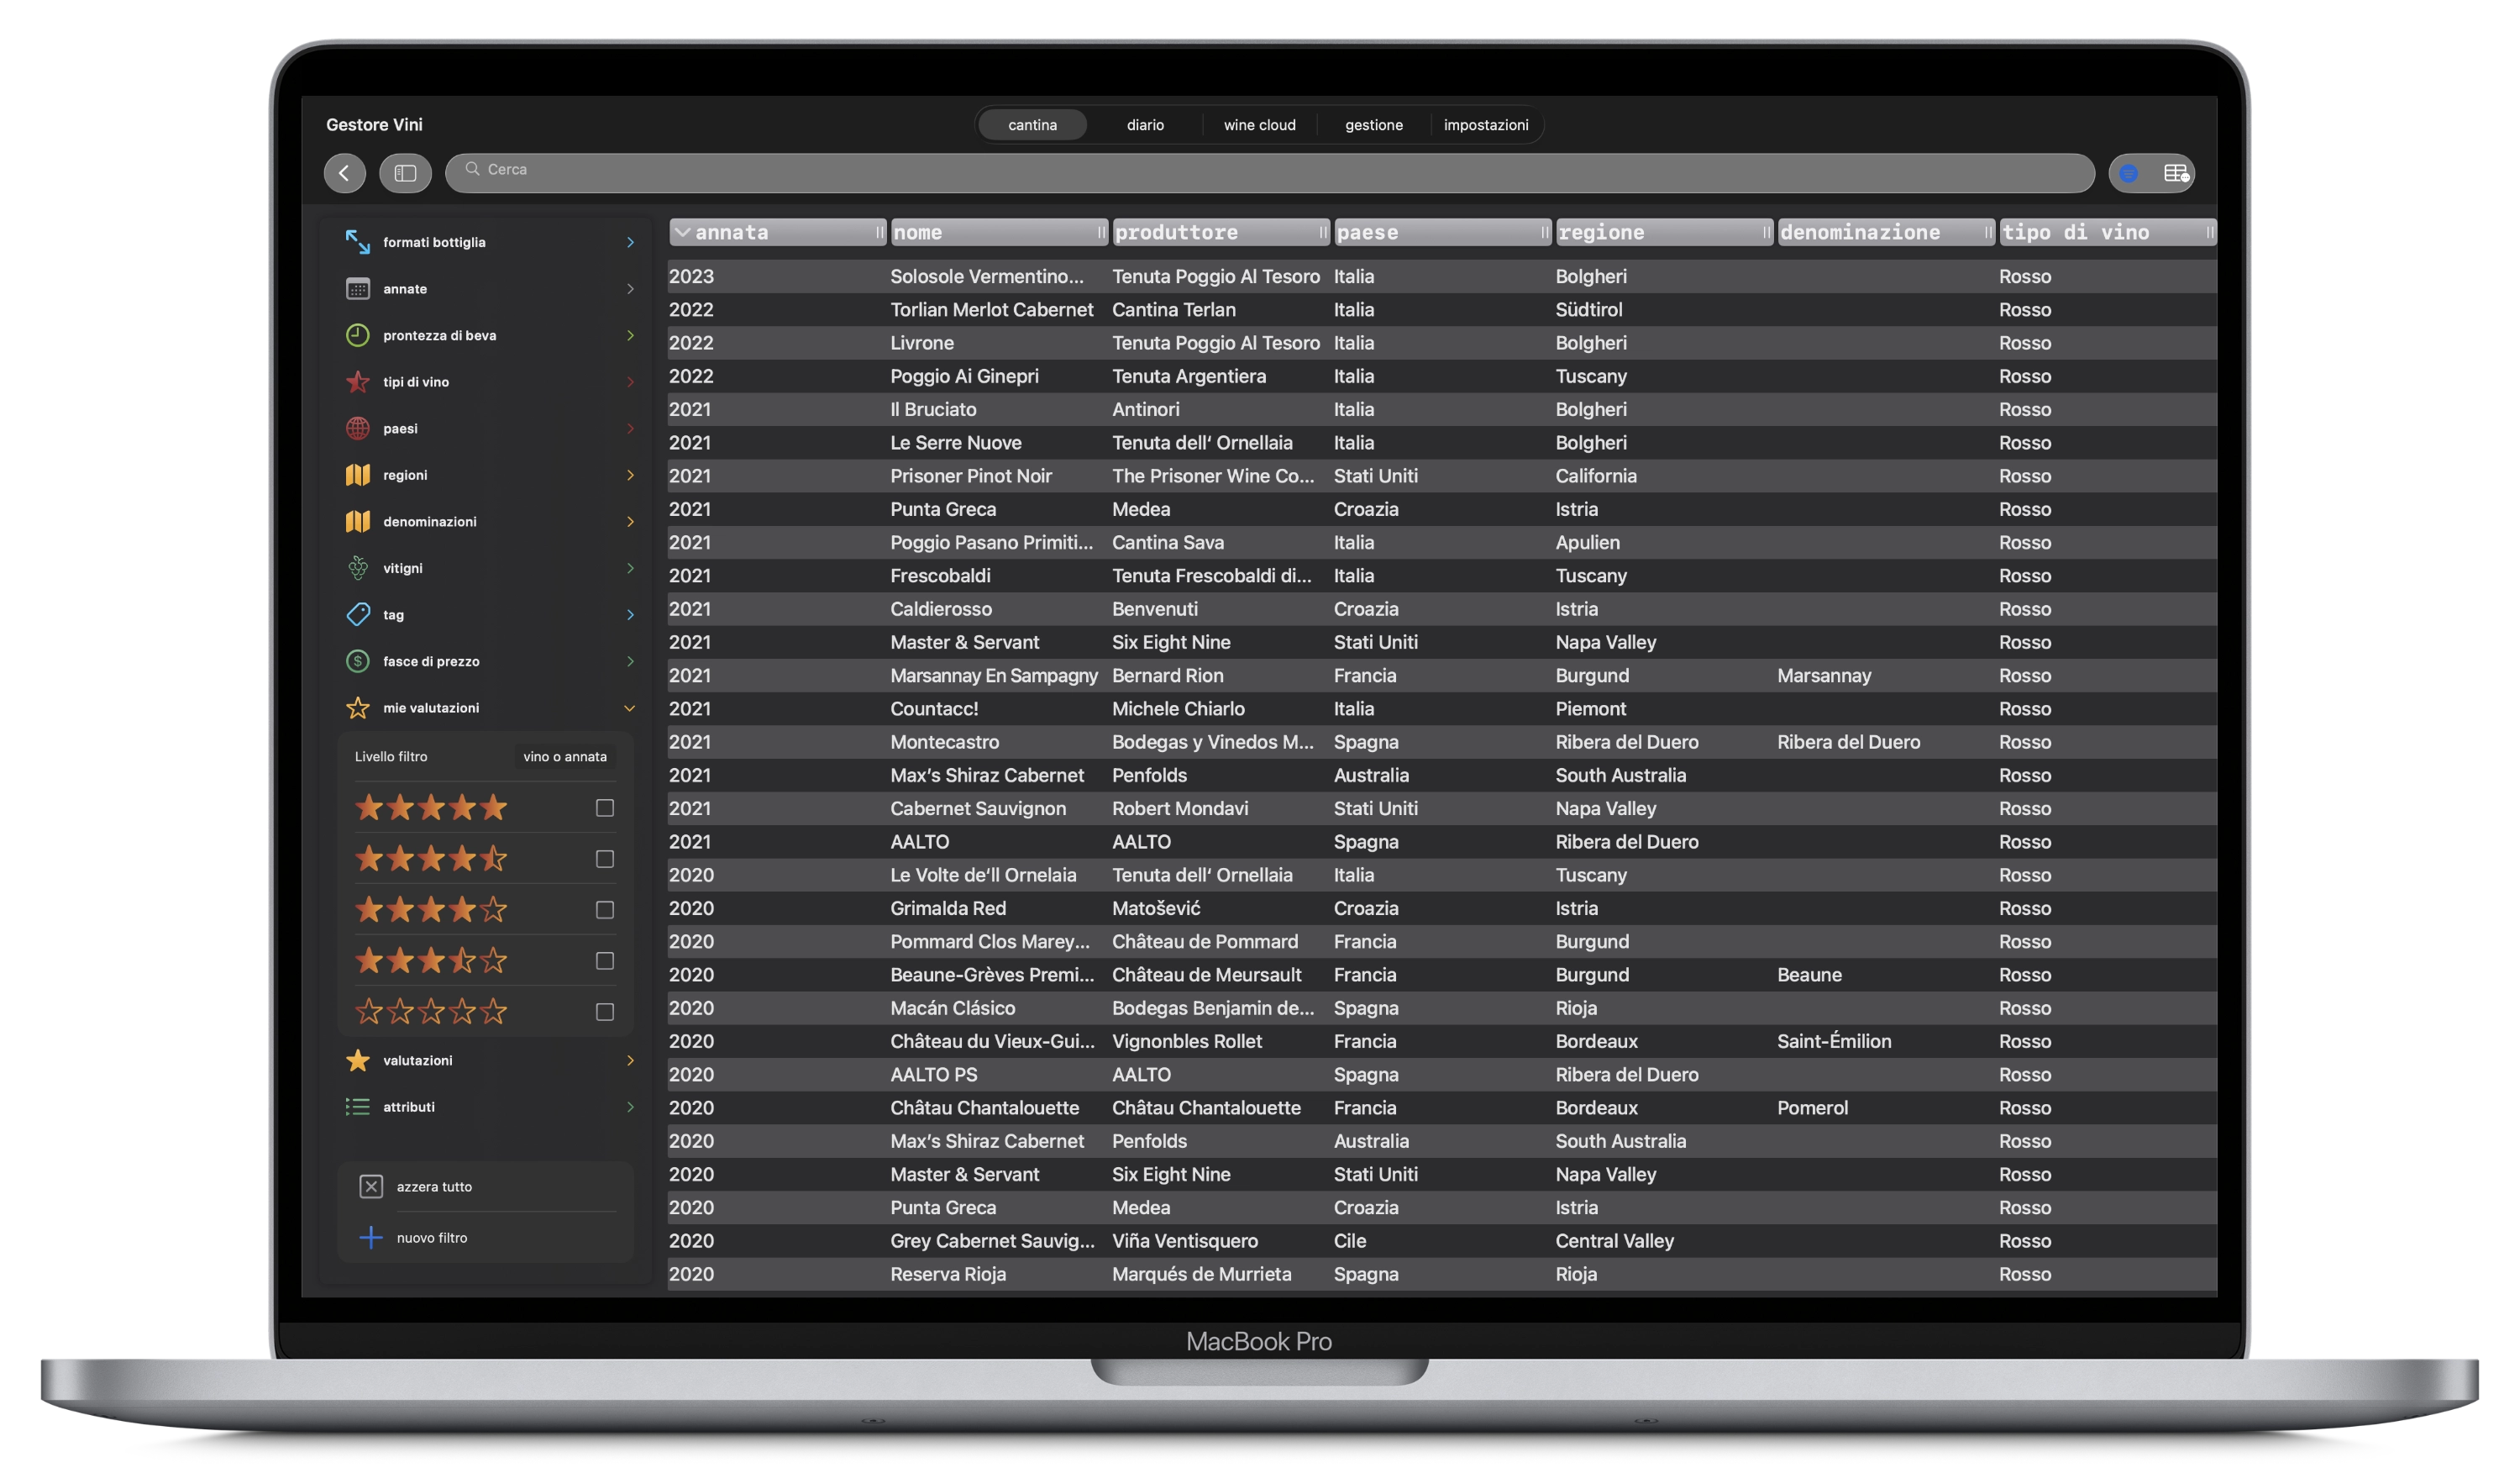Click the prontezza di beva clock icon
This screenshot has height=1473, width=2520.
tap(357, 335)
